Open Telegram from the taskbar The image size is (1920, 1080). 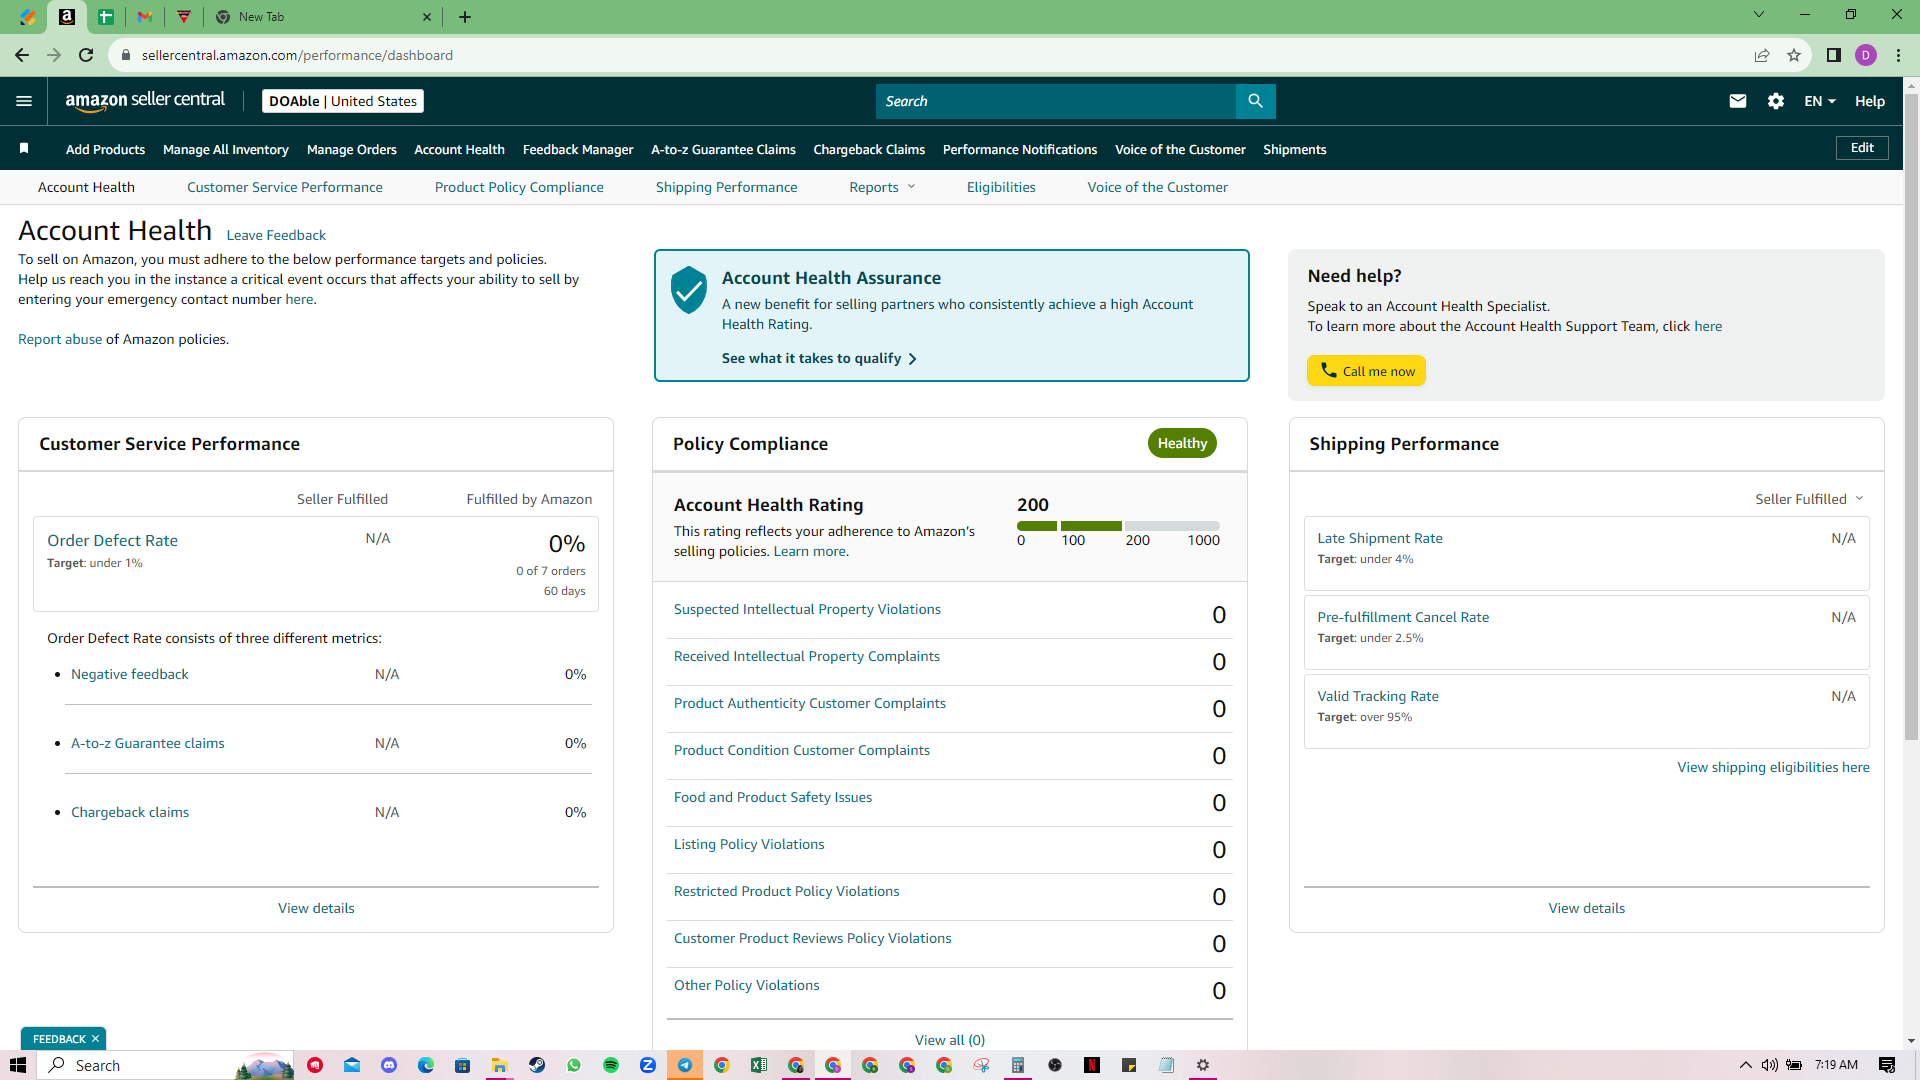[685, 1065]
